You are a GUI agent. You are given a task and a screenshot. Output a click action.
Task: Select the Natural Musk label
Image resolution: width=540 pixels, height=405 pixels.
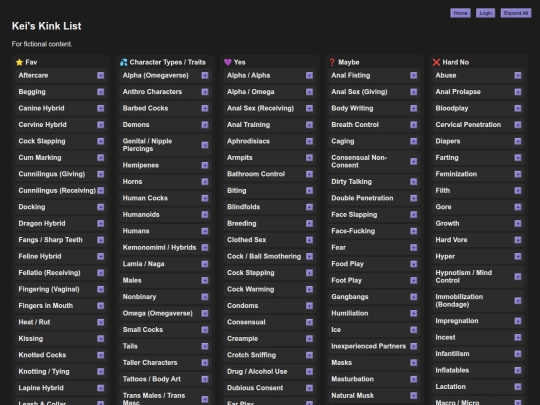(x=353, y=396)
